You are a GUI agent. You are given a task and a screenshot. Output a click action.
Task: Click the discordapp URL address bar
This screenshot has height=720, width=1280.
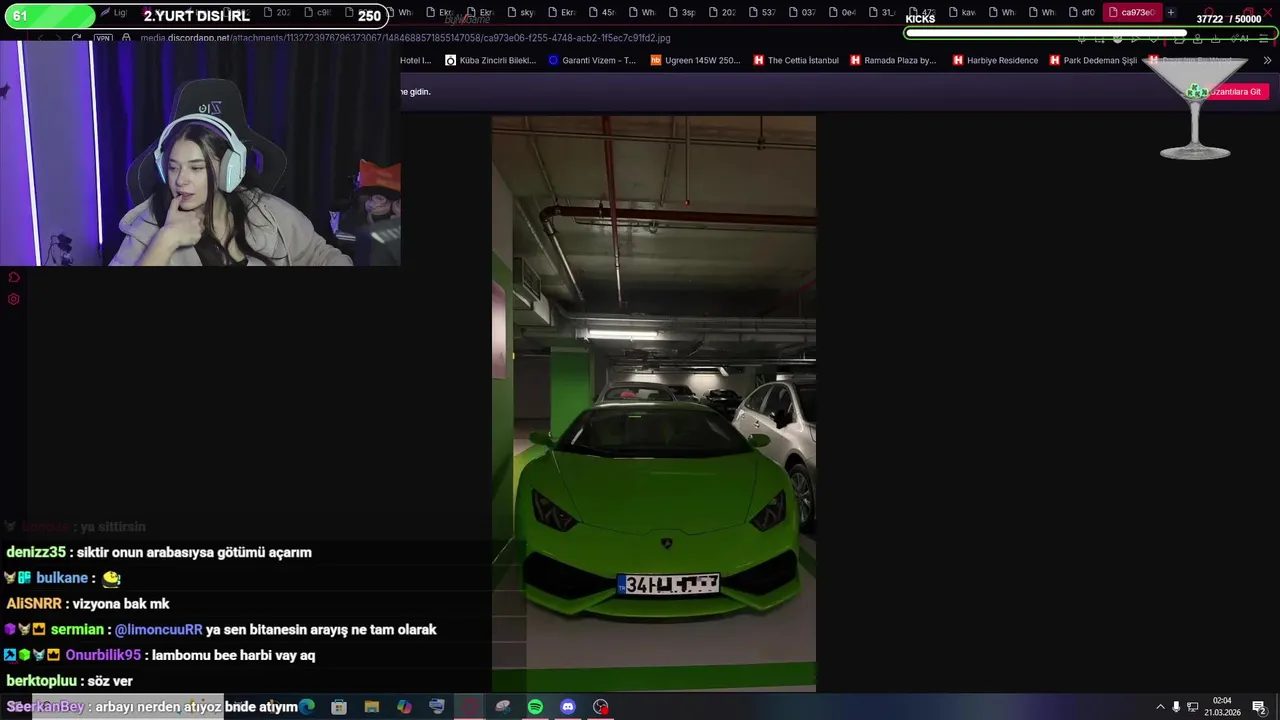coord(405,38)
